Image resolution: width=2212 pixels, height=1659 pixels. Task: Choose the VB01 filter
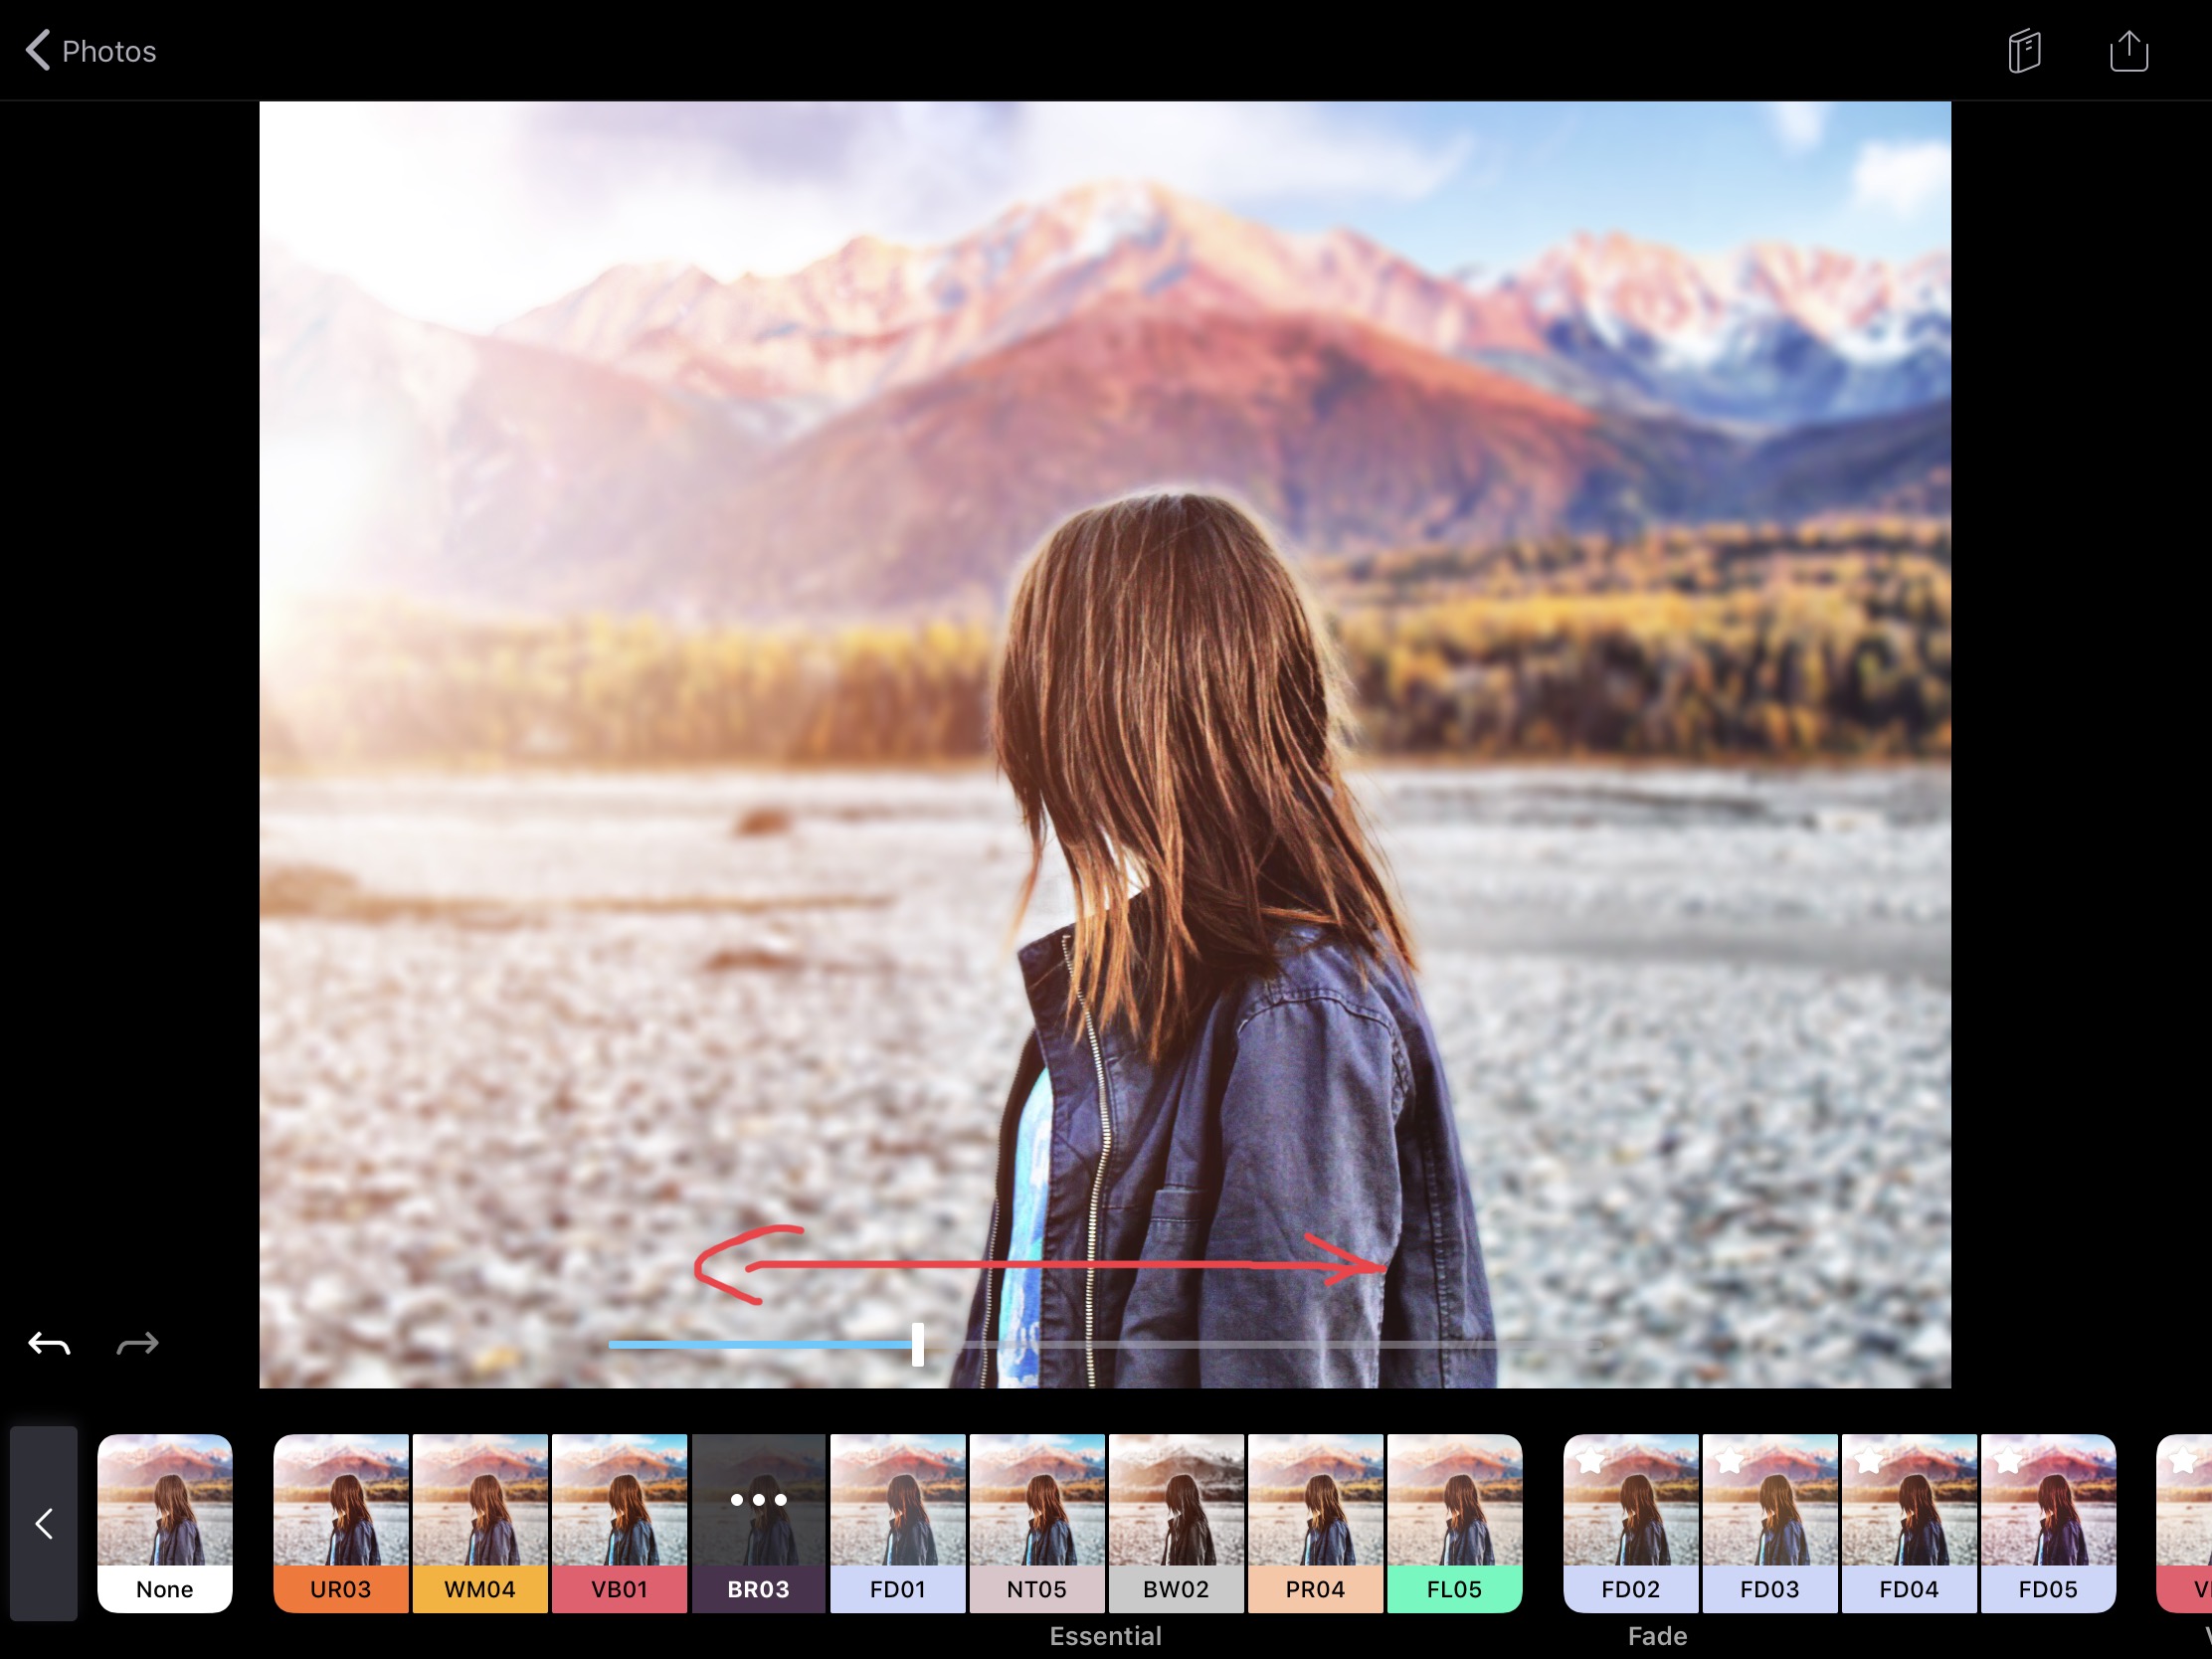(619, 1523)
